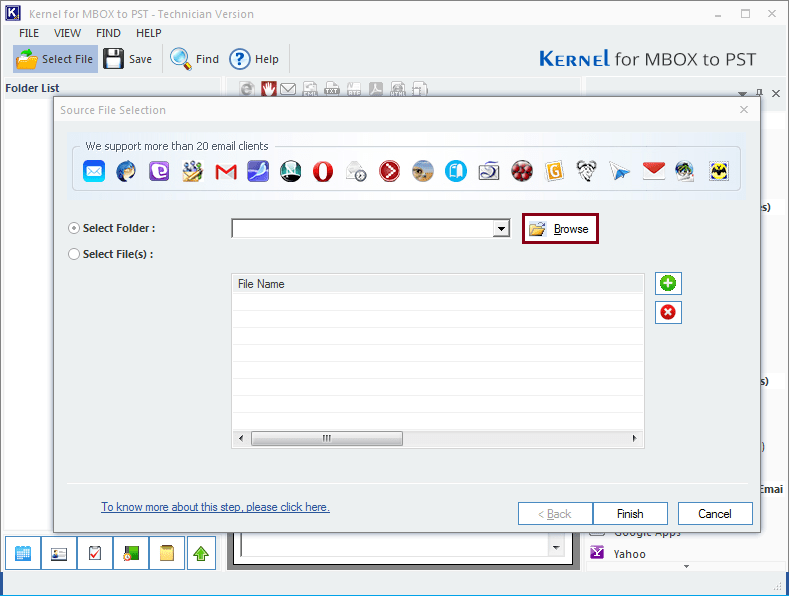Viewport: 789px width, 596px height.
Task: Click the Select File toolbar button
Action: click(55, 59)
